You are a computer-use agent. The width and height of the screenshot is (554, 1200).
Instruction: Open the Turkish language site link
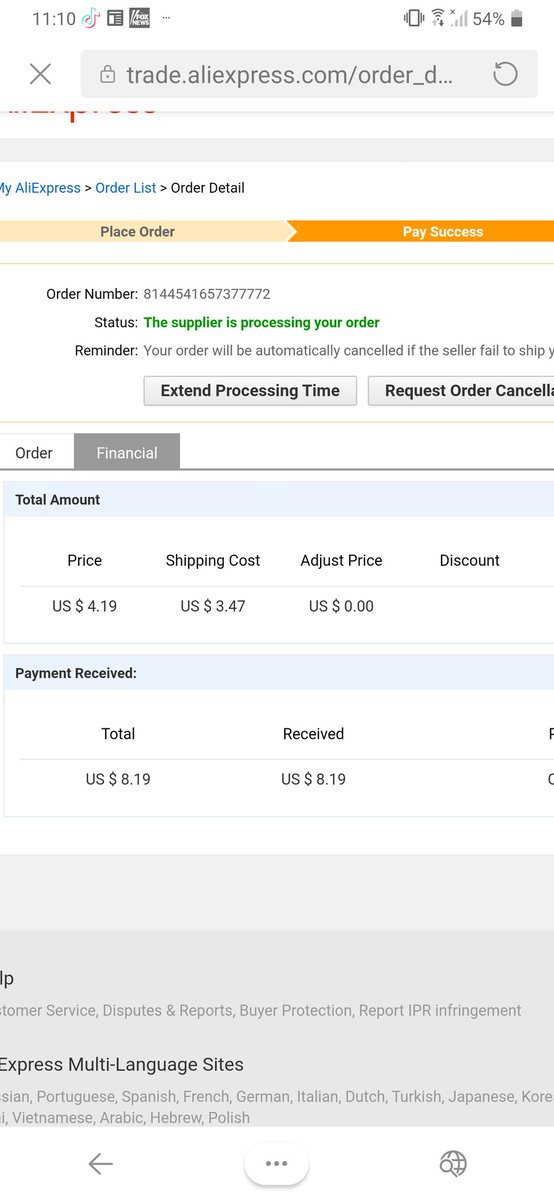point(415,1097)
